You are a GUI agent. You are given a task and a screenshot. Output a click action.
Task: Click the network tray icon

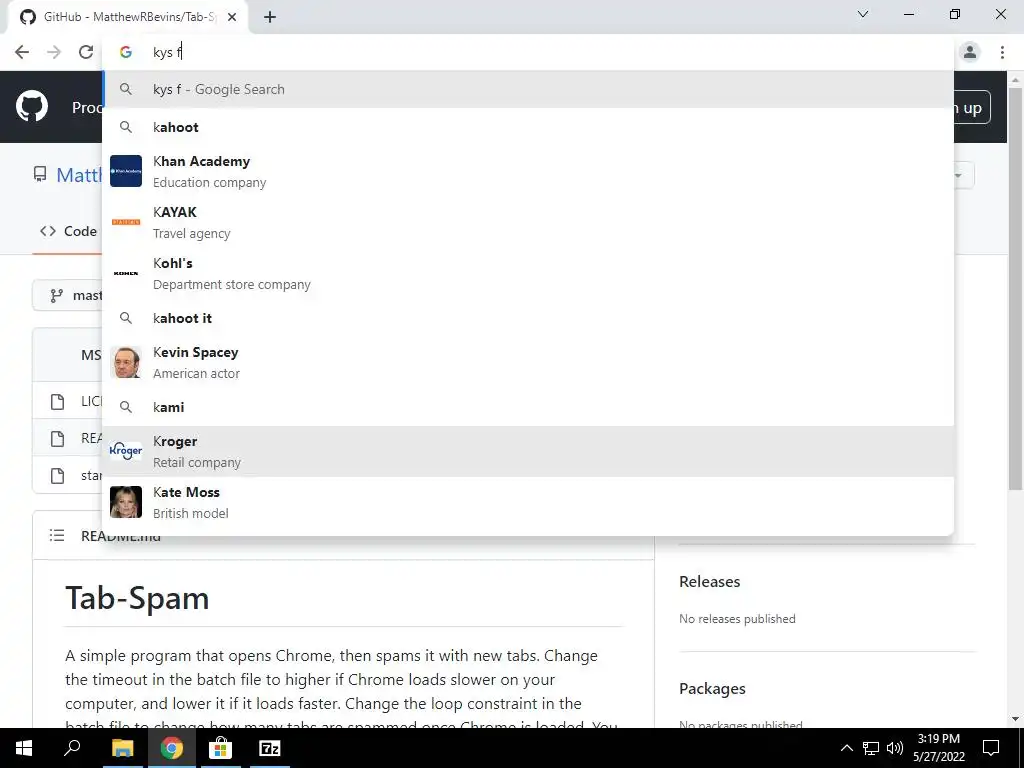(871, 748)
